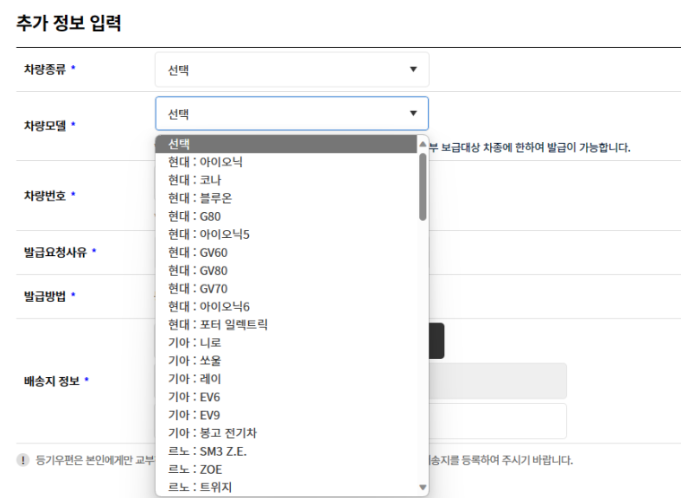700x500 pixels.
Task: Click the 차량종류 field label
Action: [x=45, y=69]
